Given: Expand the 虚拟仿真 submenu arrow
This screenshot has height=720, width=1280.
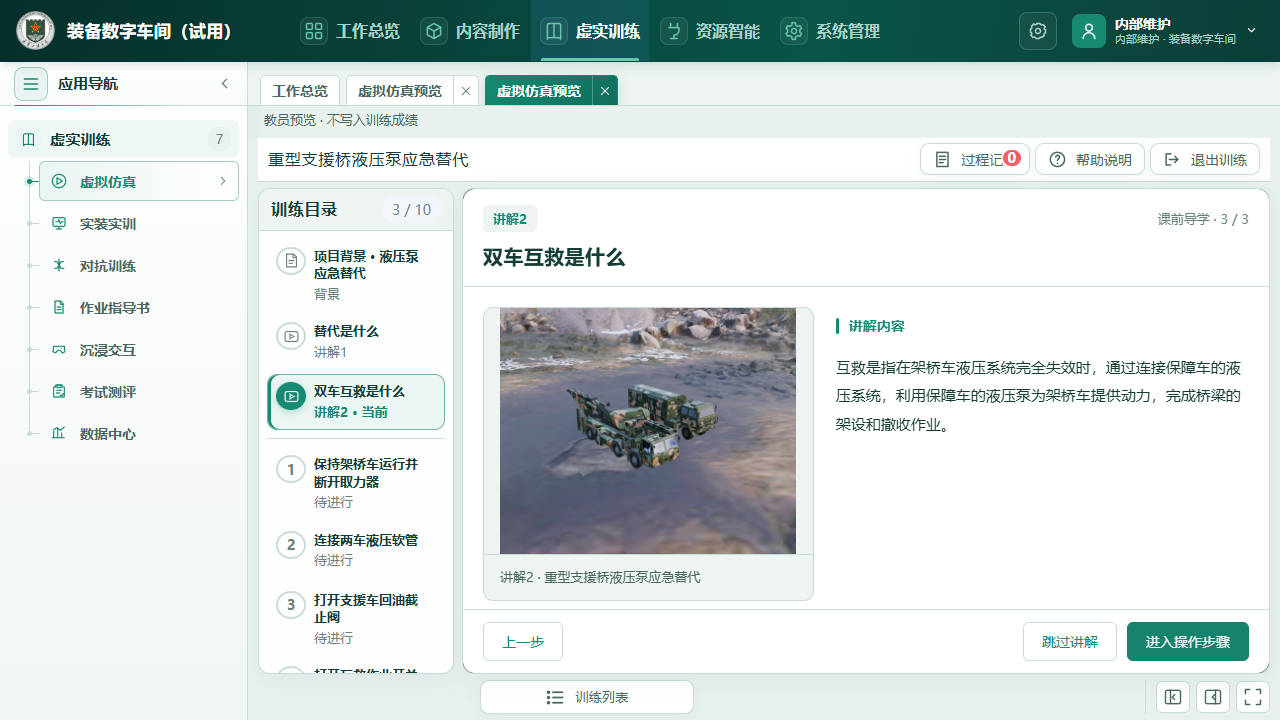Looking at the screenshot, I should (222, 181).
